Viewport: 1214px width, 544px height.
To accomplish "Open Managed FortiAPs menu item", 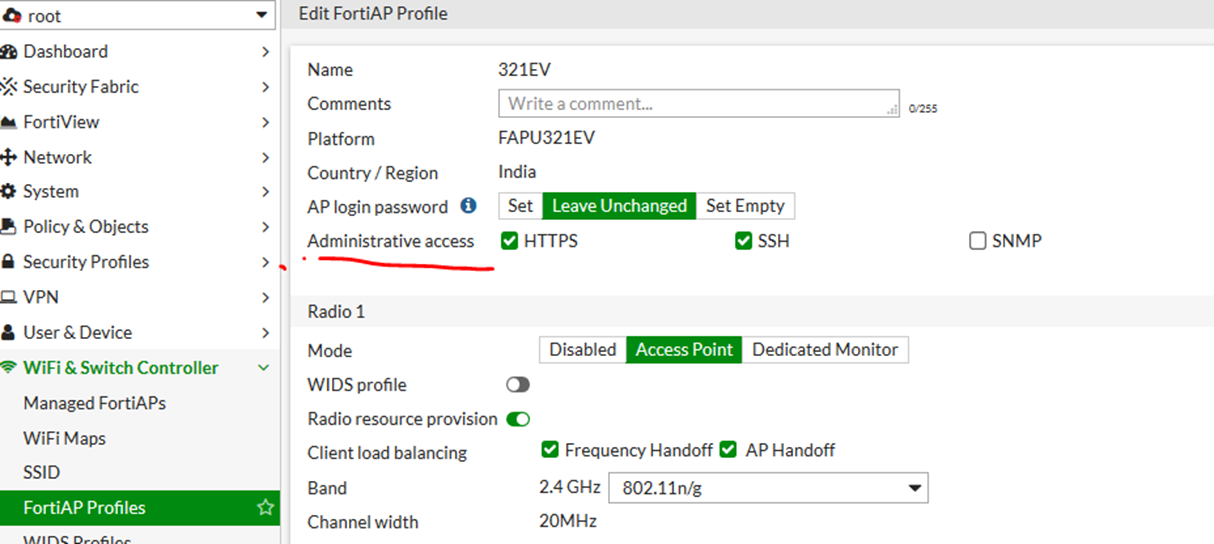I will pyautogui.click(x=95, y=403).
